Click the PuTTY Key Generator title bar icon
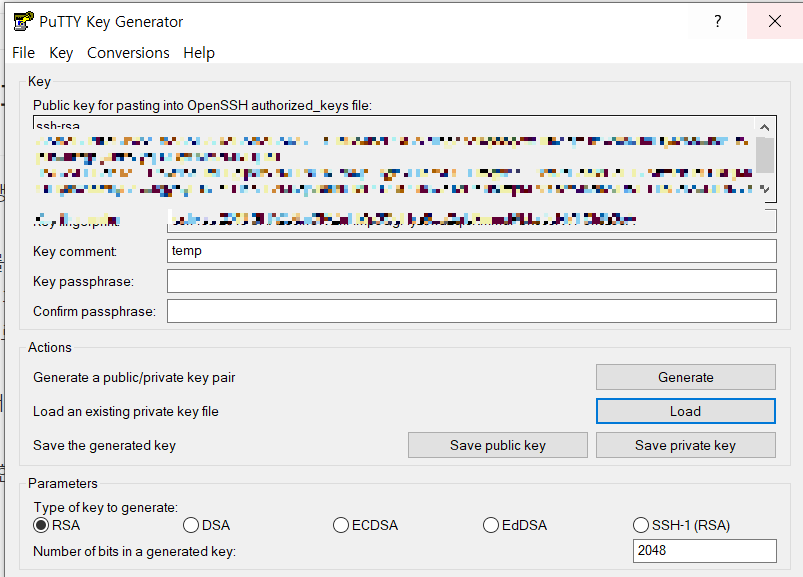The image size is (803, 577). (x=23, y=22)
